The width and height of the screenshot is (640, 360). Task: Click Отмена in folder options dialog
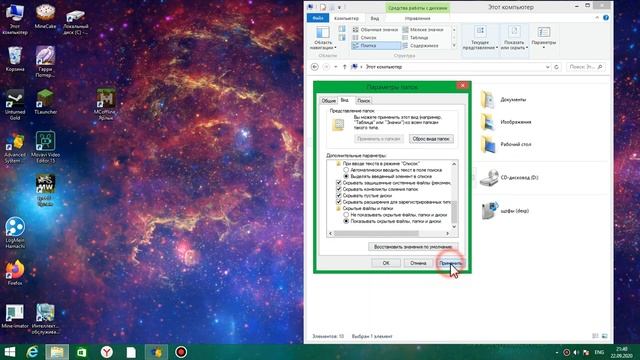[418, 263]
